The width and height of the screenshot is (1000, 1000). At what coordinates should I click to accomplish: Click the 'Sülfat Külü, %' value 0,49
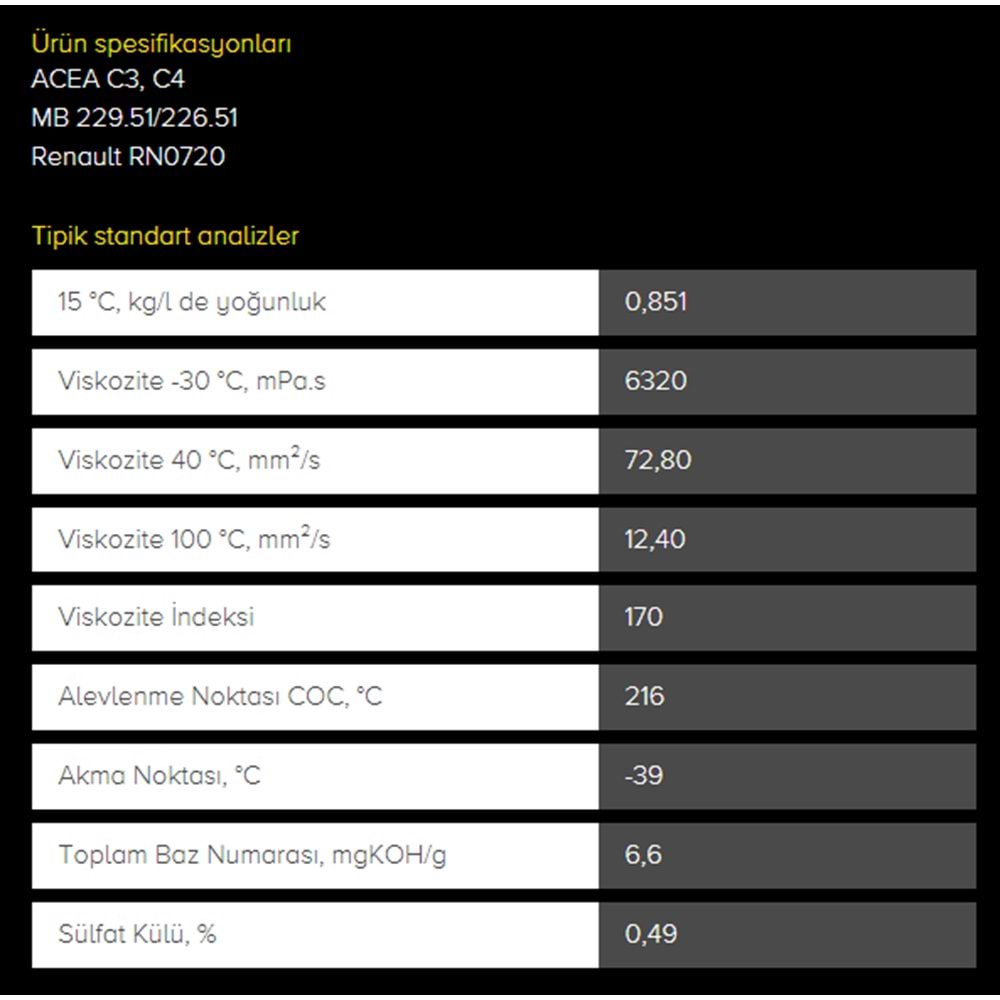coord(651,934)
